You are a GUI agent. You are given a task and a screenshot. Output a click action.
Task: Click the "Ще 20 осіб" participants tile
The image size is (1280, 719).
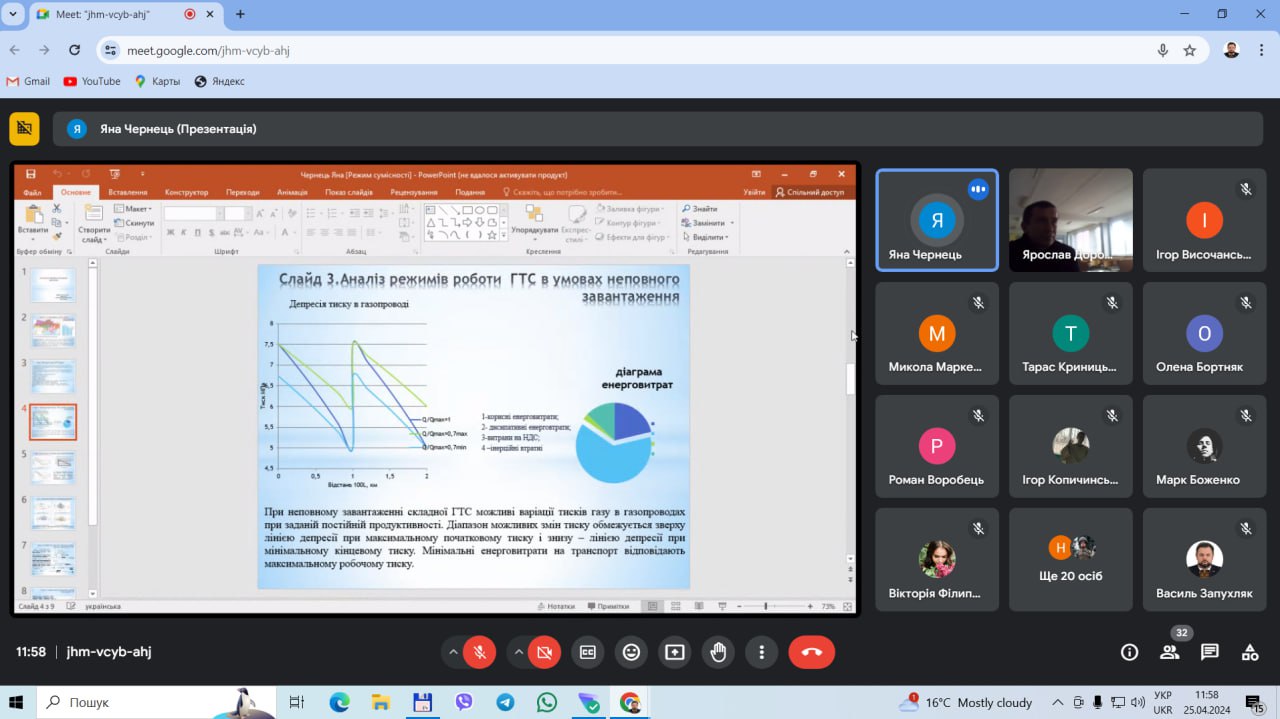click(x=1070, y=559)
